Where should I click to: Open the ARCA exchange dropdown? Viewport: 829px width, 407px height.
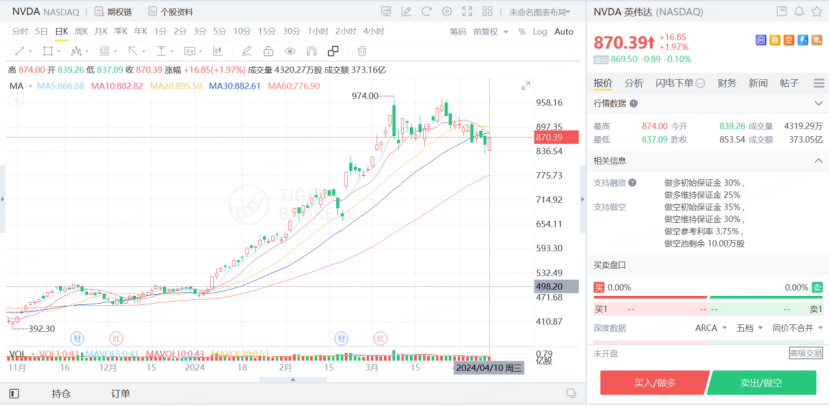(711, 328)
